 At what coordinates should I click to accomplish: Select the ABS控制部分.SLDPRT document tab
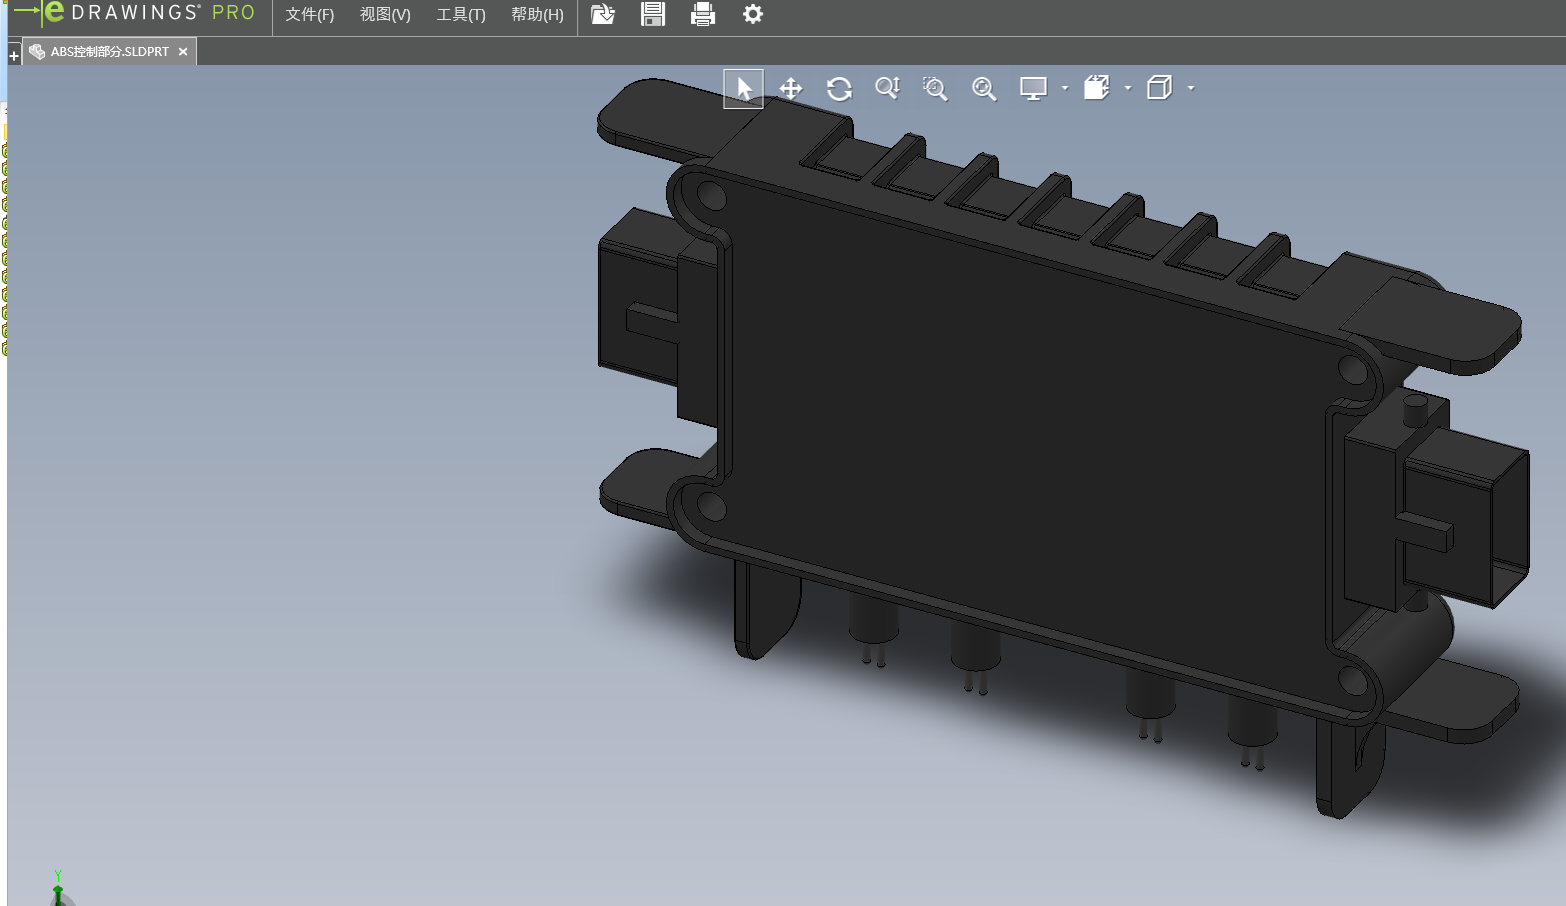pyautogui.click(x=109, y=51)
